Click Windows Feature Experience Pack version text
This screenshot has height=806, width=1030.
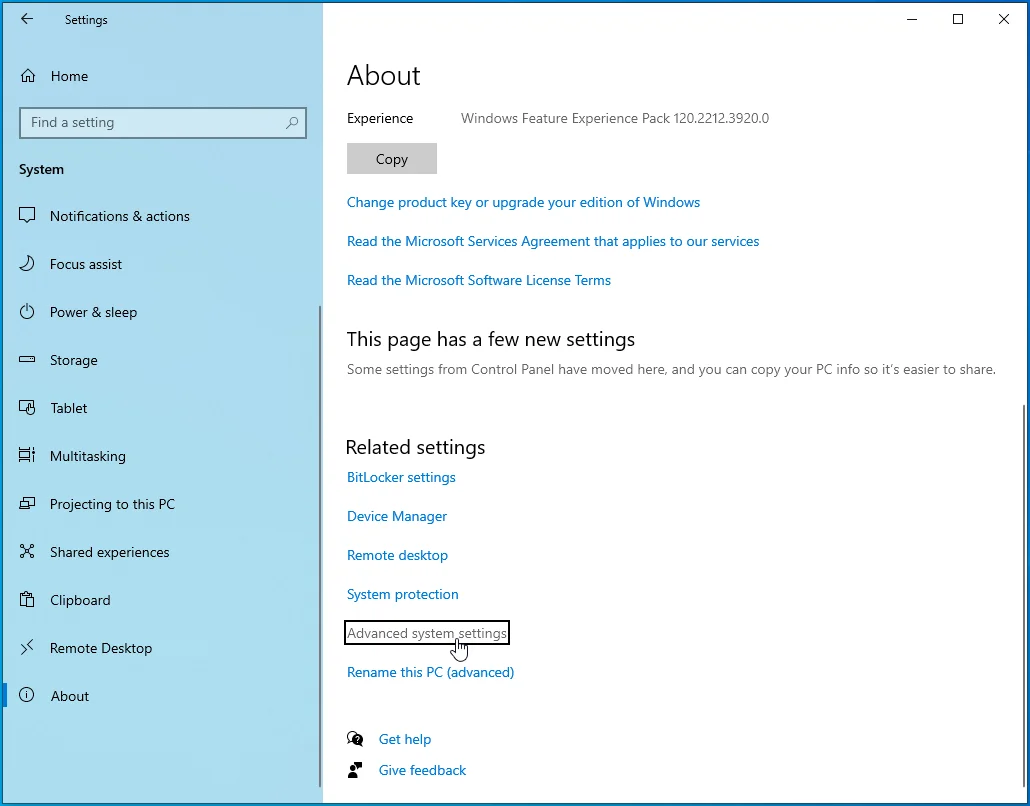tap(615, 118)
